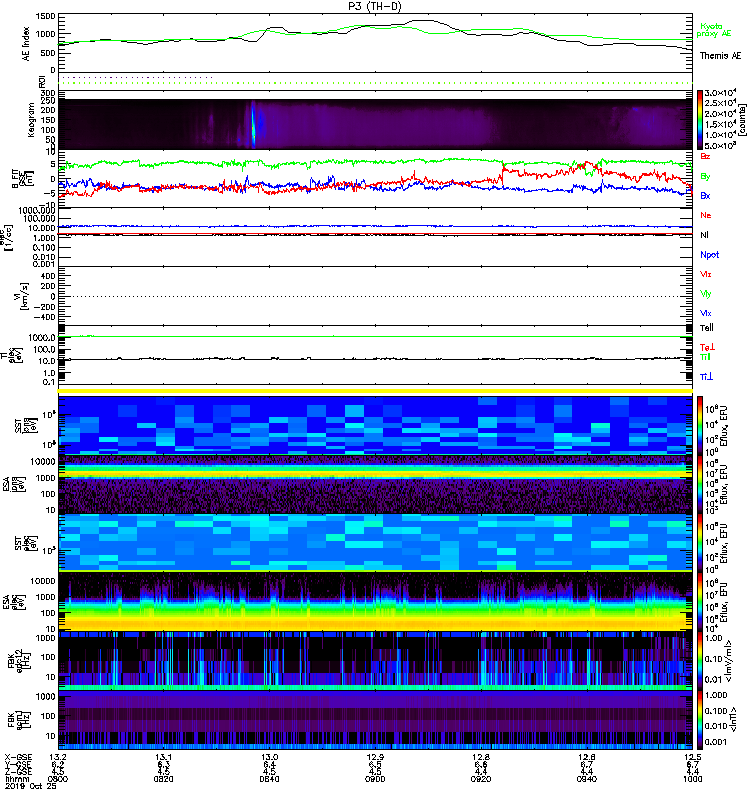Click the X-GSE value 13.0

pyautogui.click(x=269, y=757)
